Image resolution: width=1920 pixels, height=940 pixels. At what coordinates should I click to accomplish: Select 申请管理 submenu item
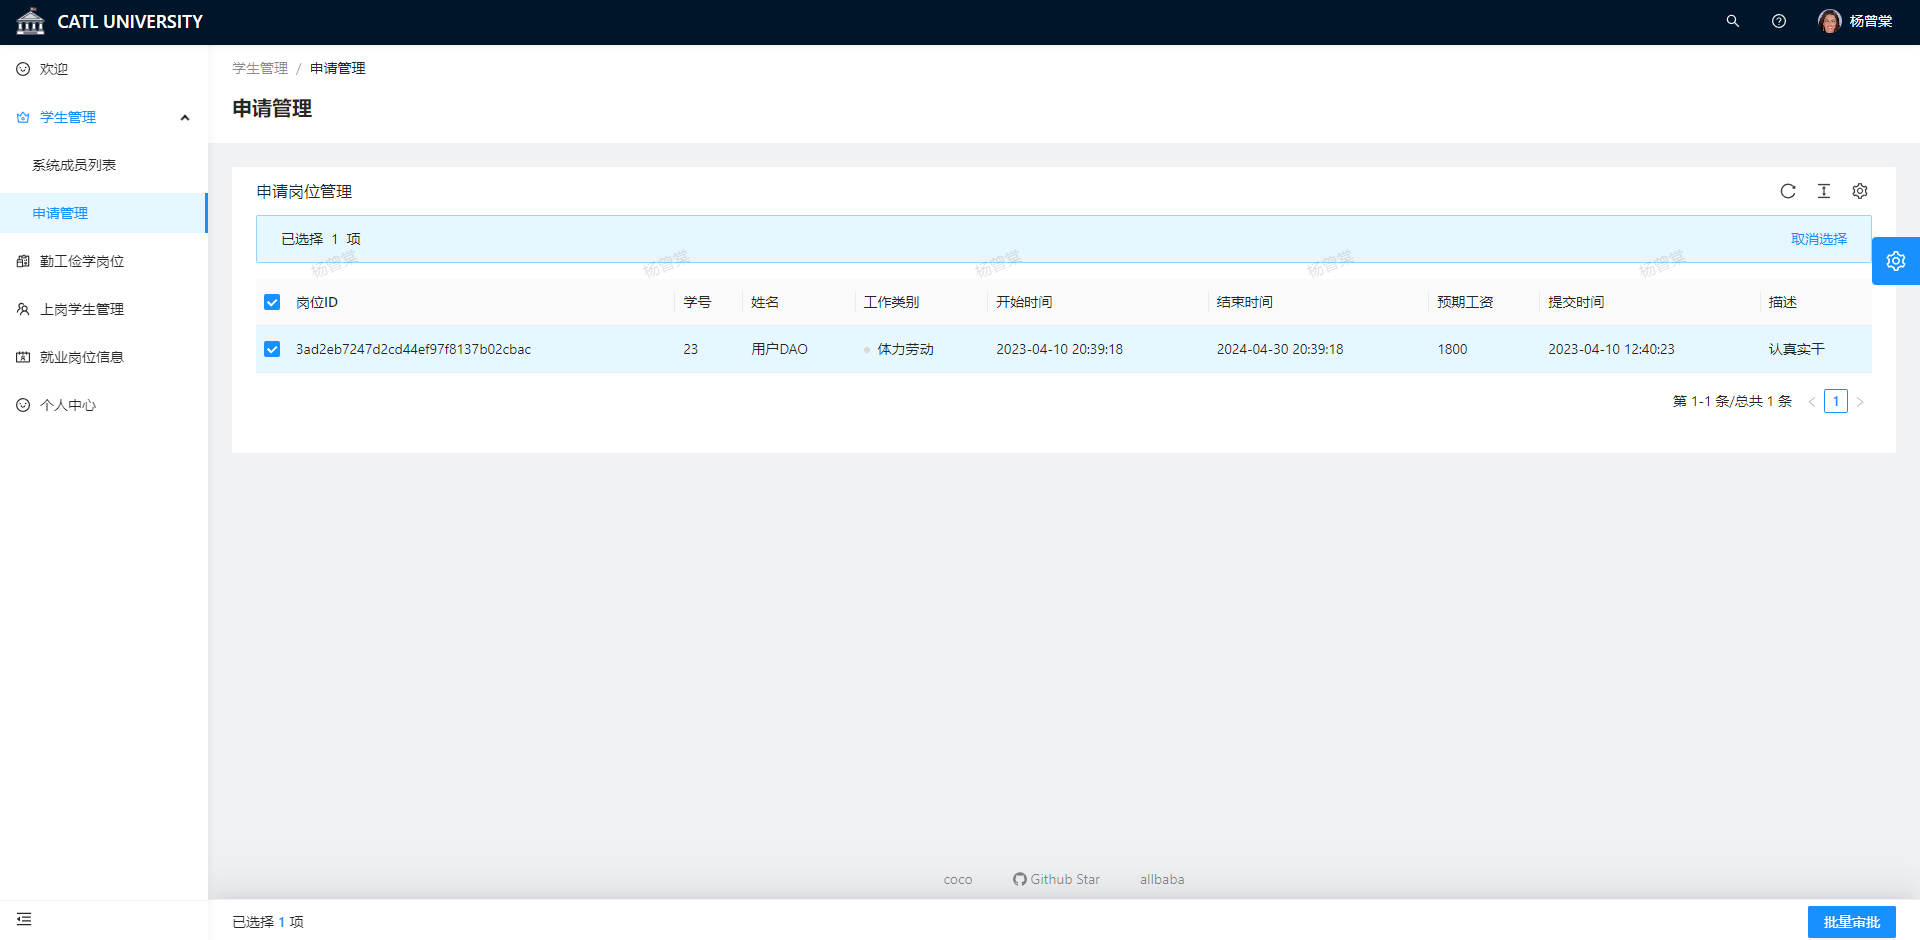coord(104,213)
